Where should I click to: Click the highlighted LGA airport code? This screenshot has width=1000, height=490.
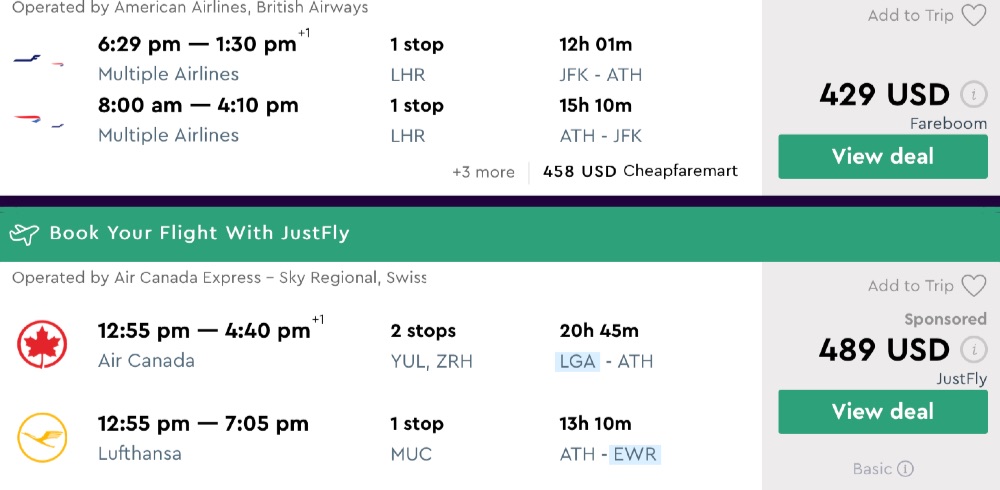pyautogui.click(x=579, y=362)
